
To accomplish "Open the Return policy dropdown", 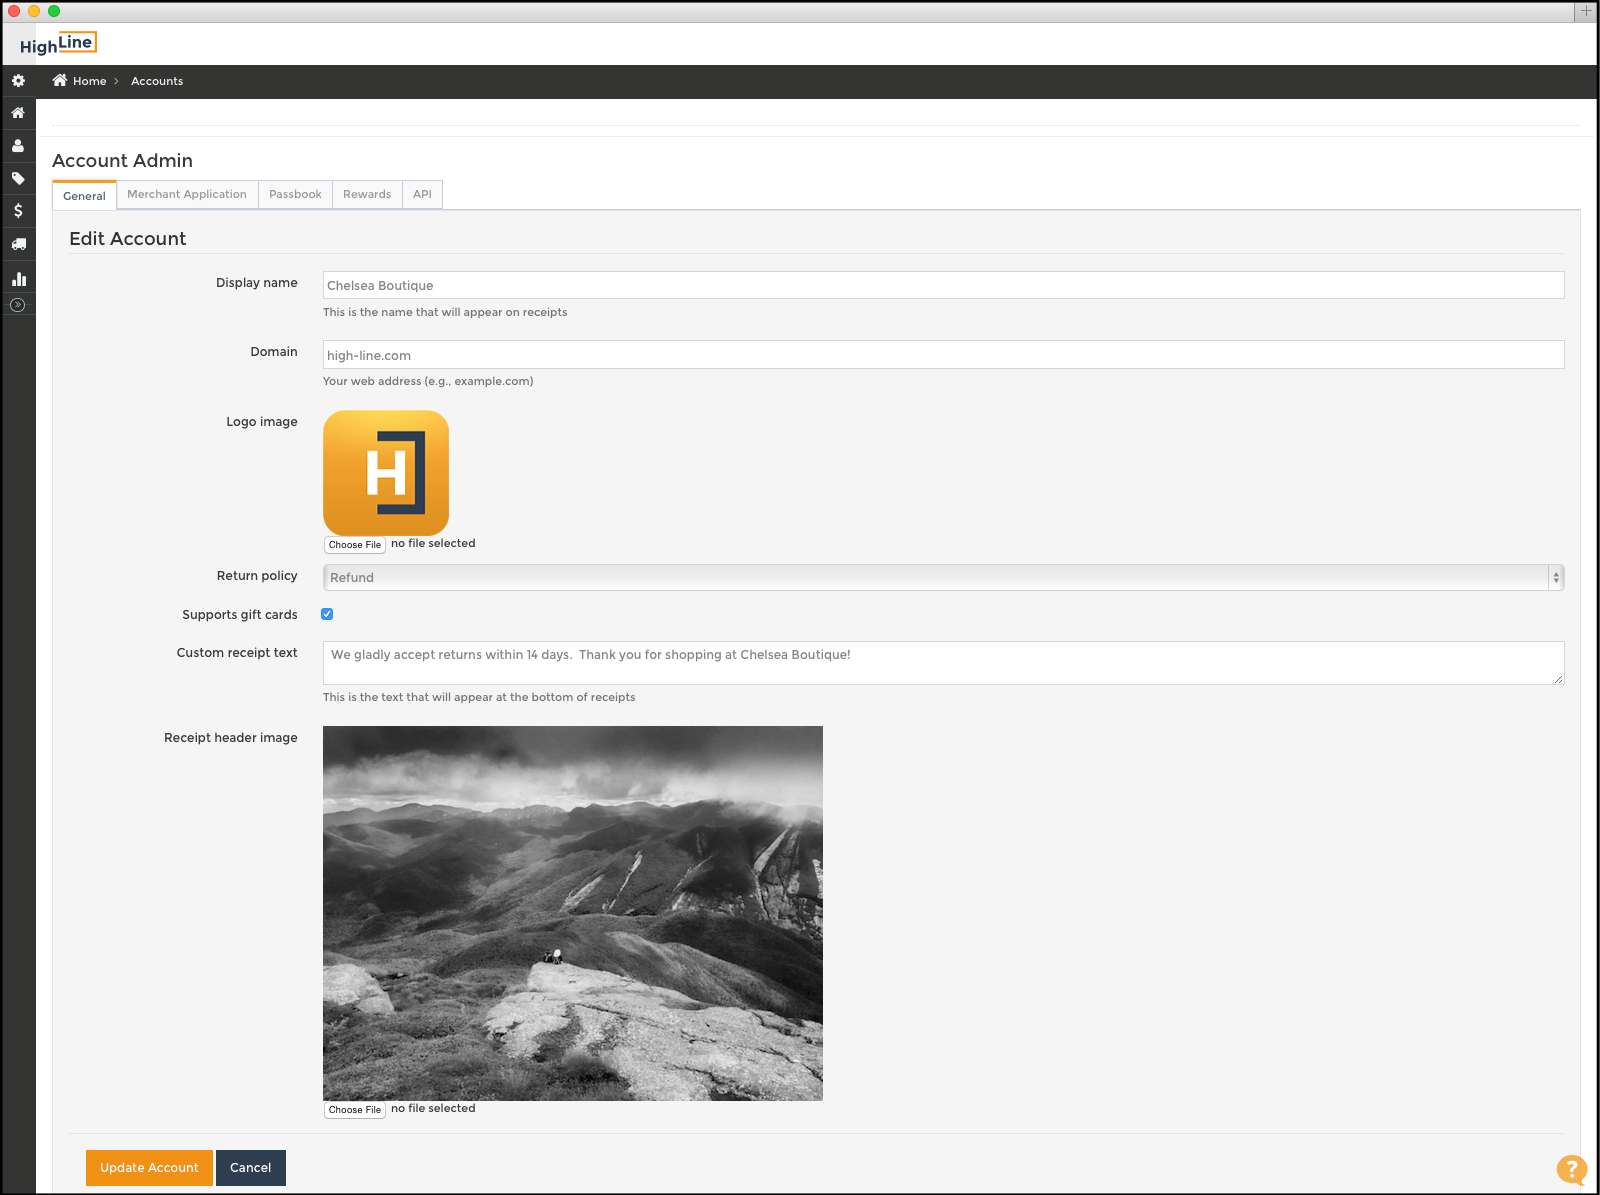I will click(x=942, y=578).
